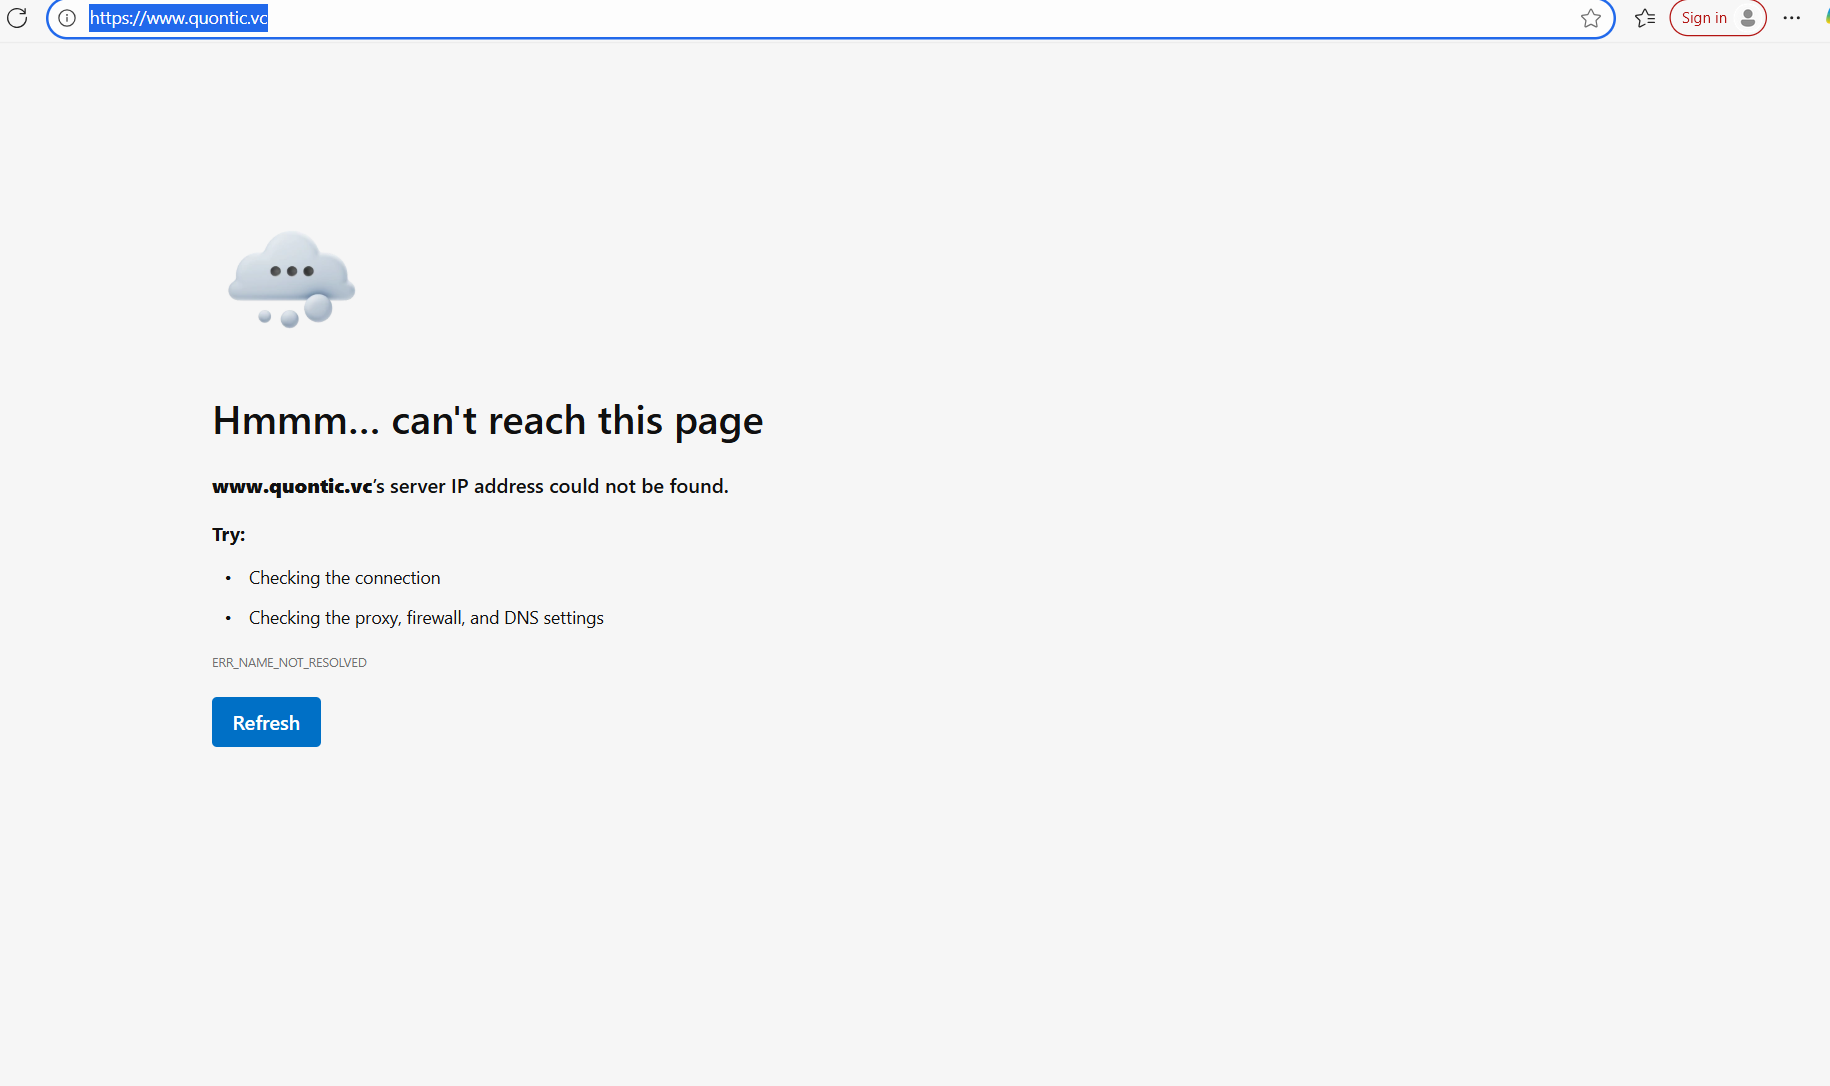Click the "Try:" label
This screenshot has width=1830, height=1086.
pos(228,535)
